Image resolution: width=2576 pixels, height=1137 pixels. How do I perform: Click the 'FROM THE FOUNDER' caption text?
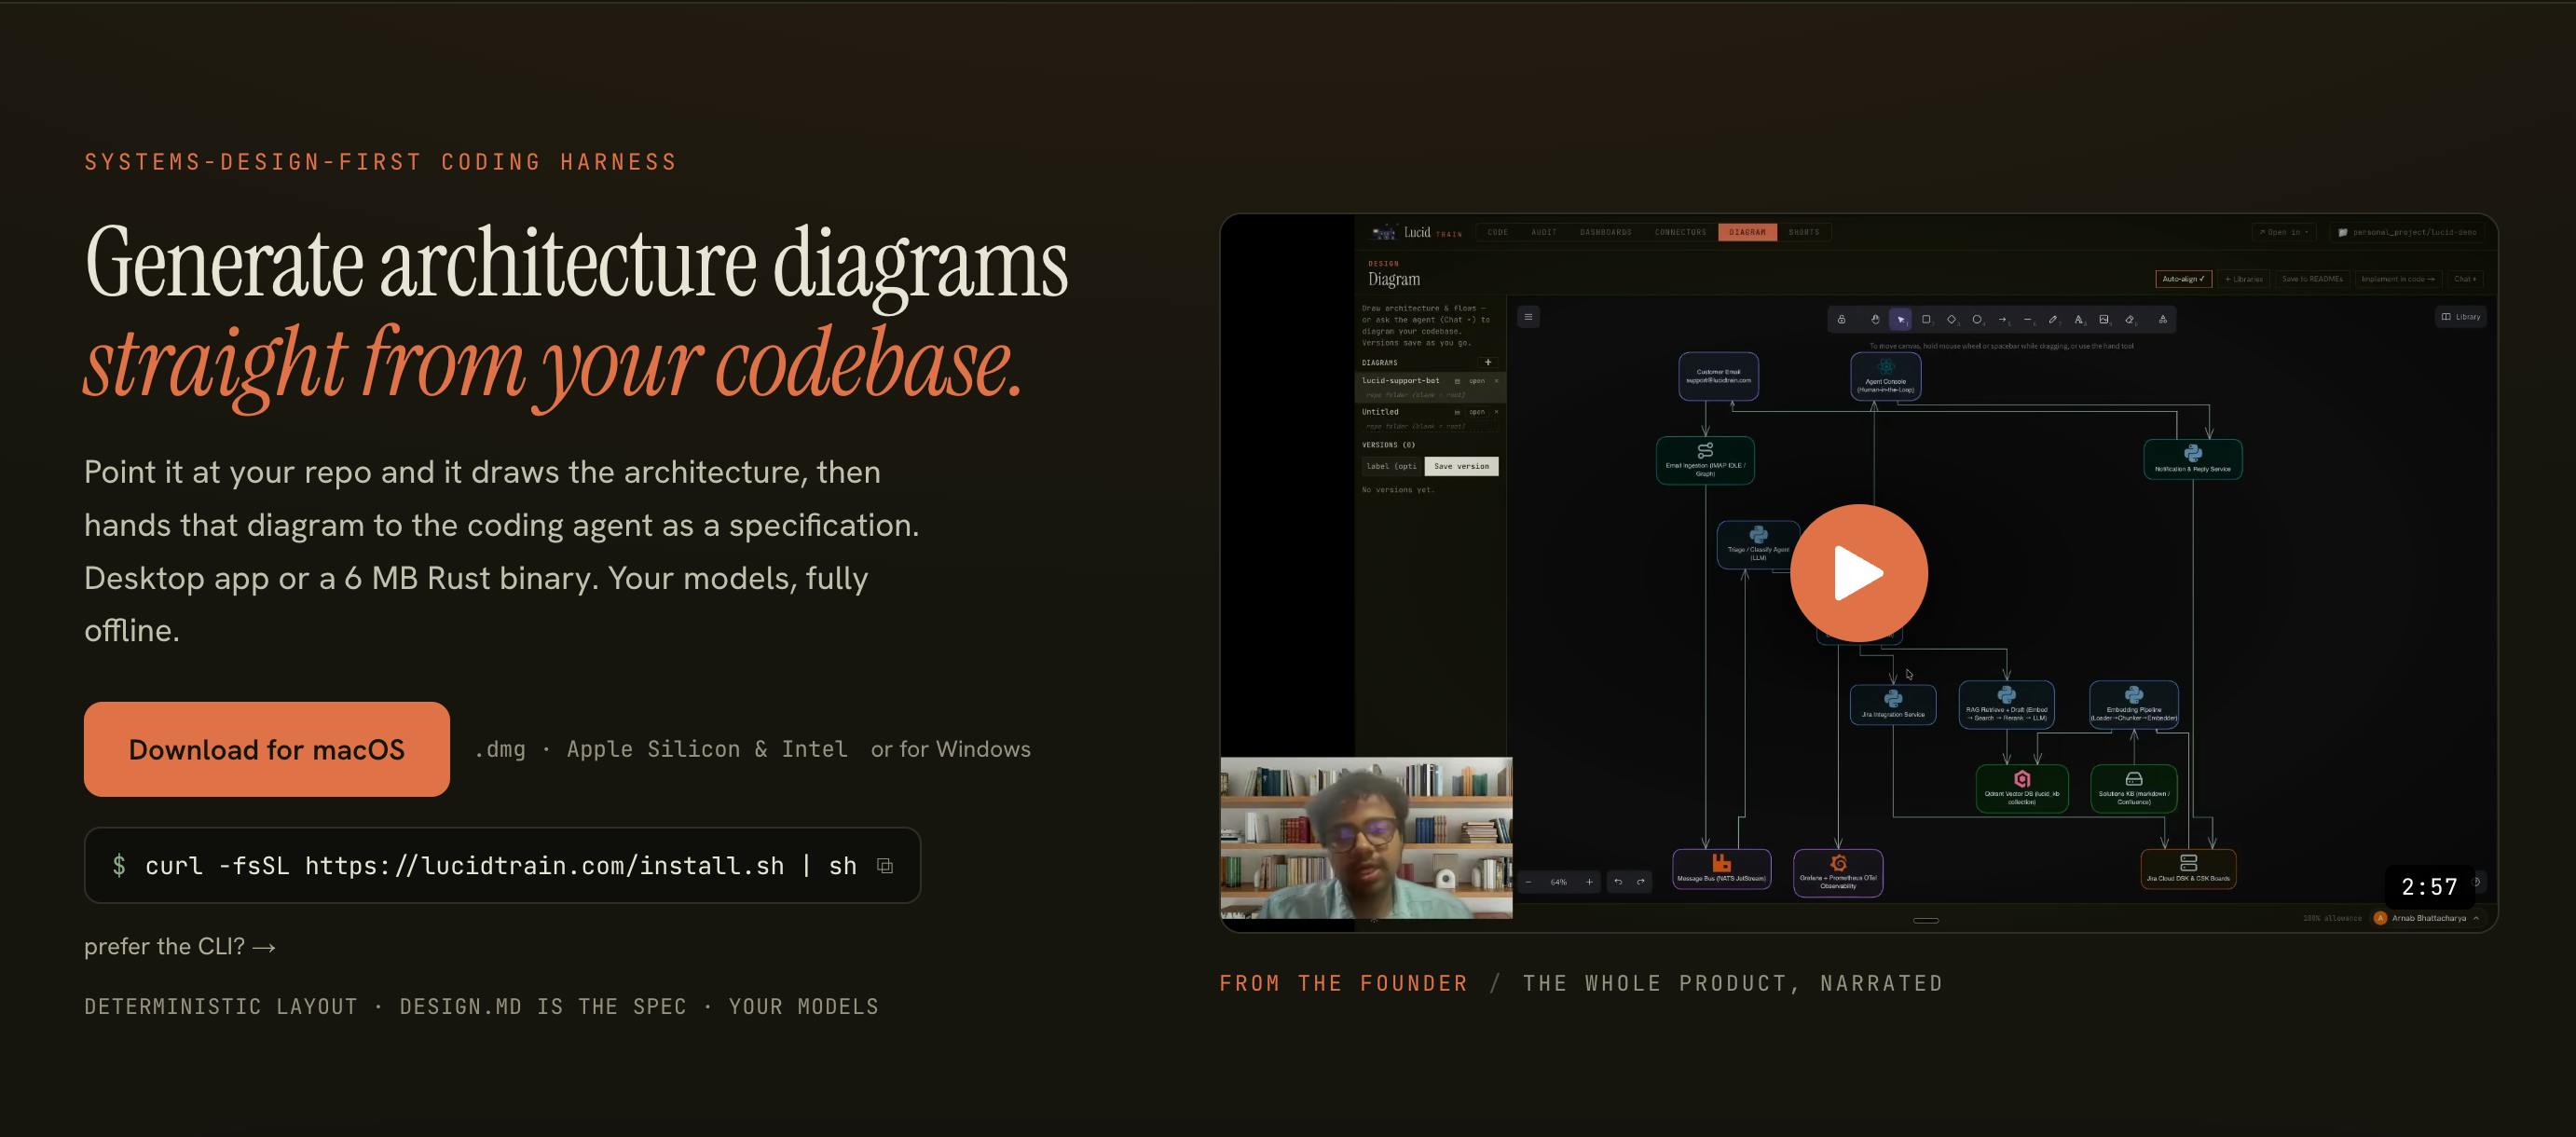1343,983
